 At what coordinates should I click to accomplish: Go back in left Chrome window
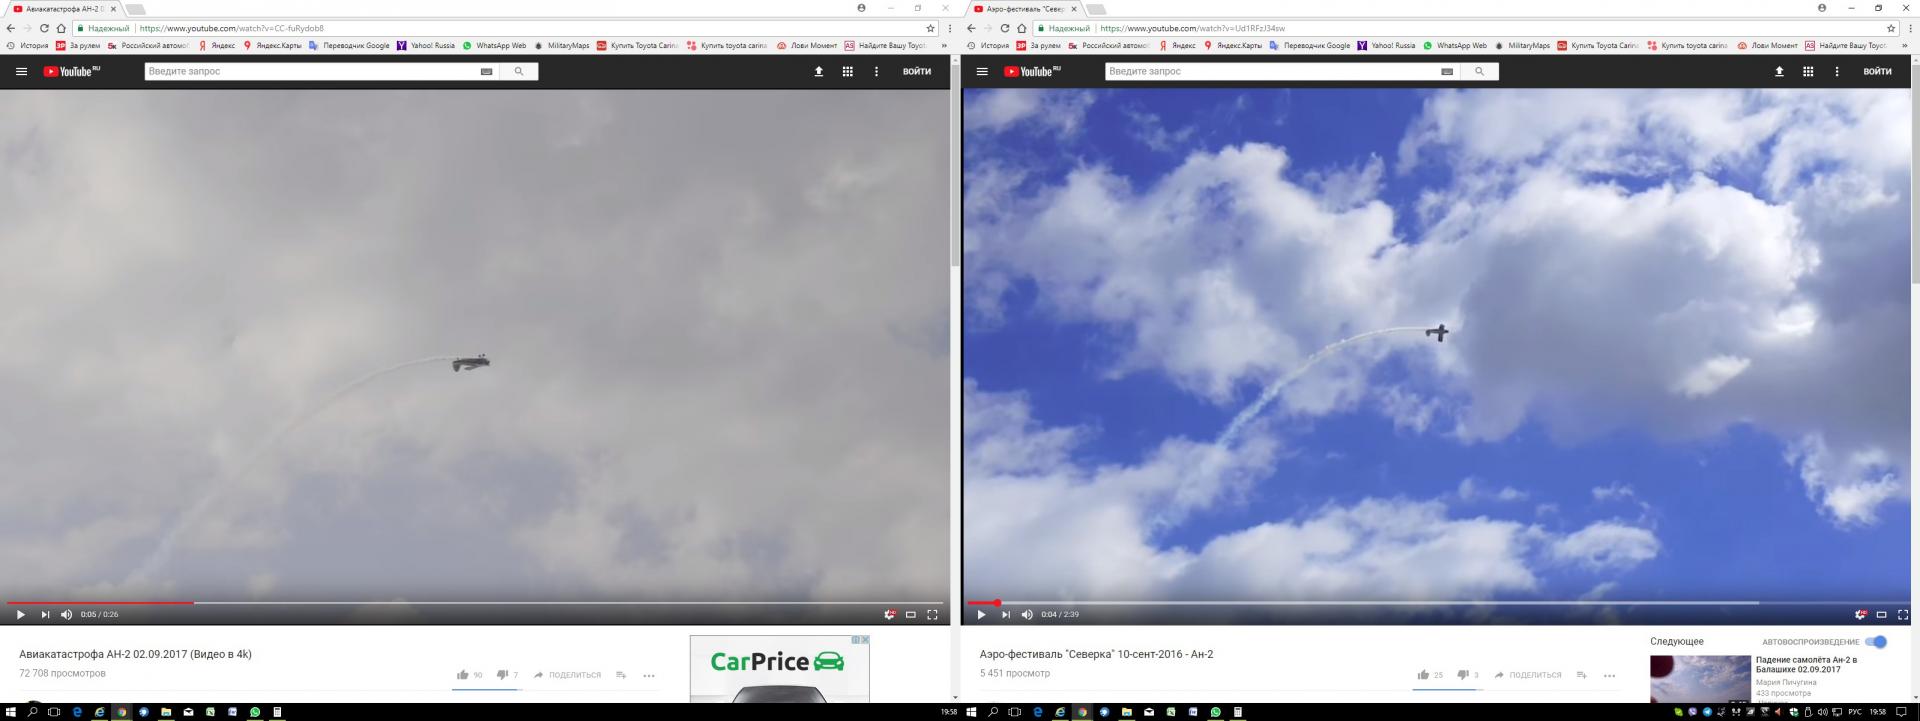tap(11, 29)
